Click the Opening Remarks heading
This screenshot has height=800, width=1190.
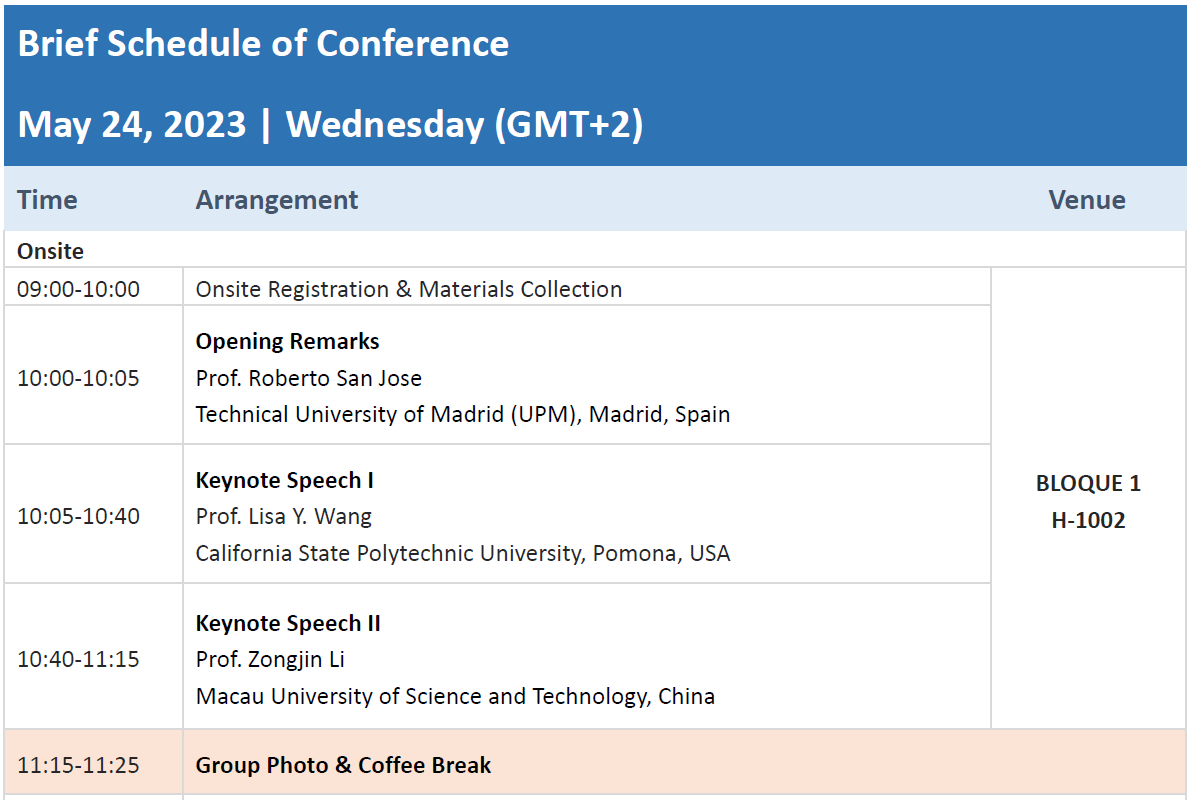[288, 341]
